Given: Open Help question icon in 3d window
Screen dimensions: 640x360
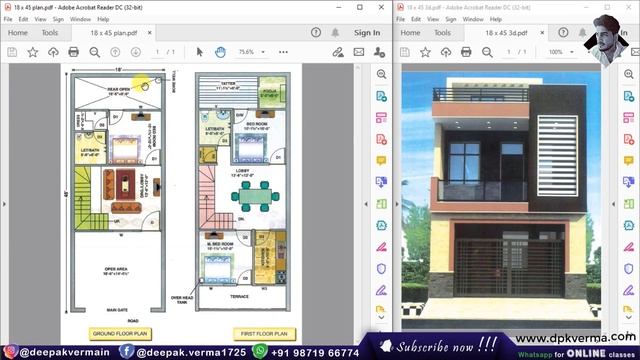Looking at the screenshot, I should [x=563, y=33].
